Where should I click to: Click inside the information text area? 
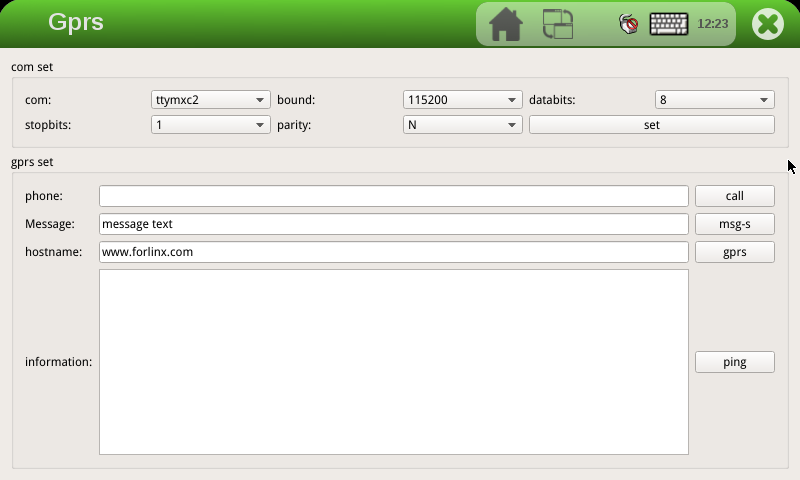[x=394, y=362]
